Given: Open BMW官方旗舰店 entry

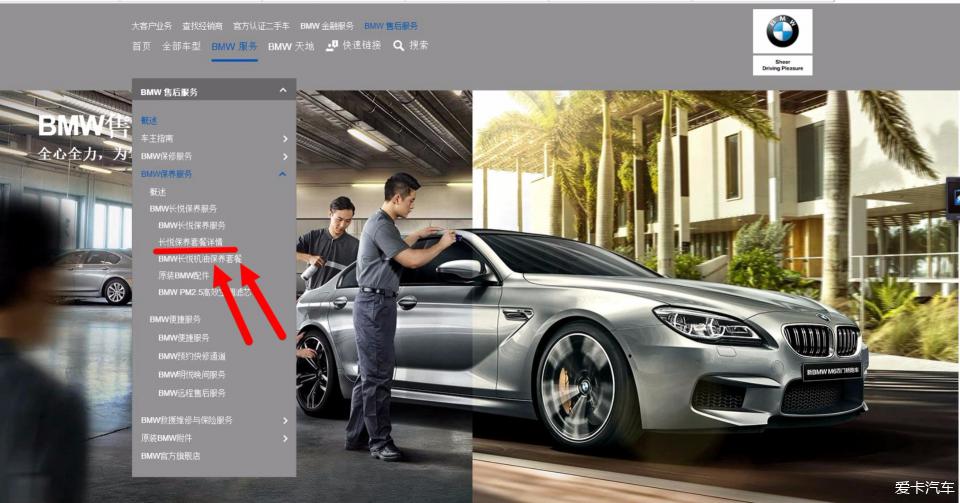Looking at the screenshot, I should click(x=170, y=456).
